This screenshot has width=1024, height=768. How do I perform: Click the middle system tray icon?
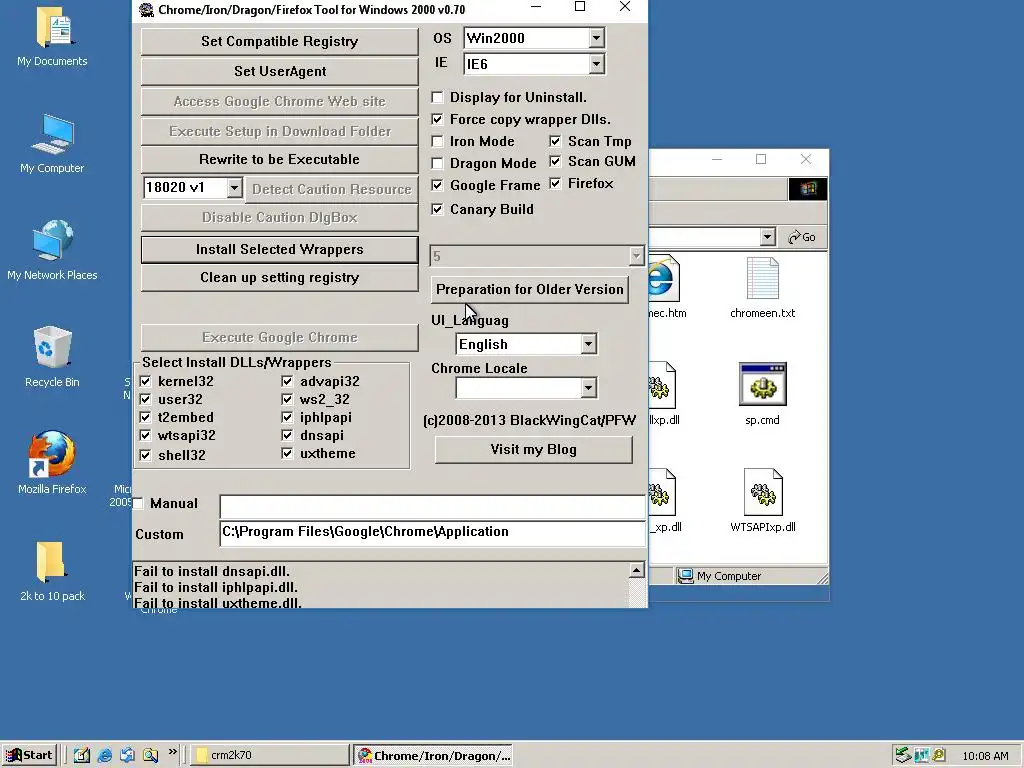pos(921,756)
